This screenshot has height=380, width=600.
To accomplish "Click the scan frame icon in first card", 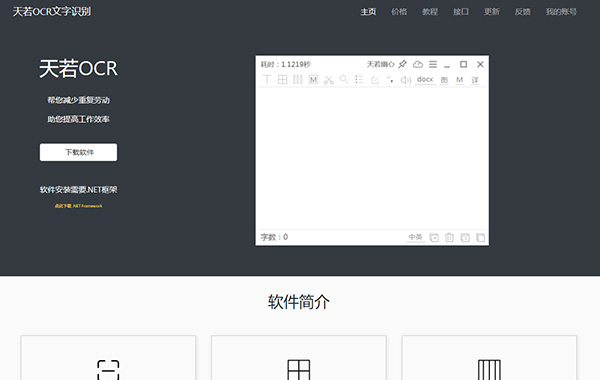I will 108,370.
